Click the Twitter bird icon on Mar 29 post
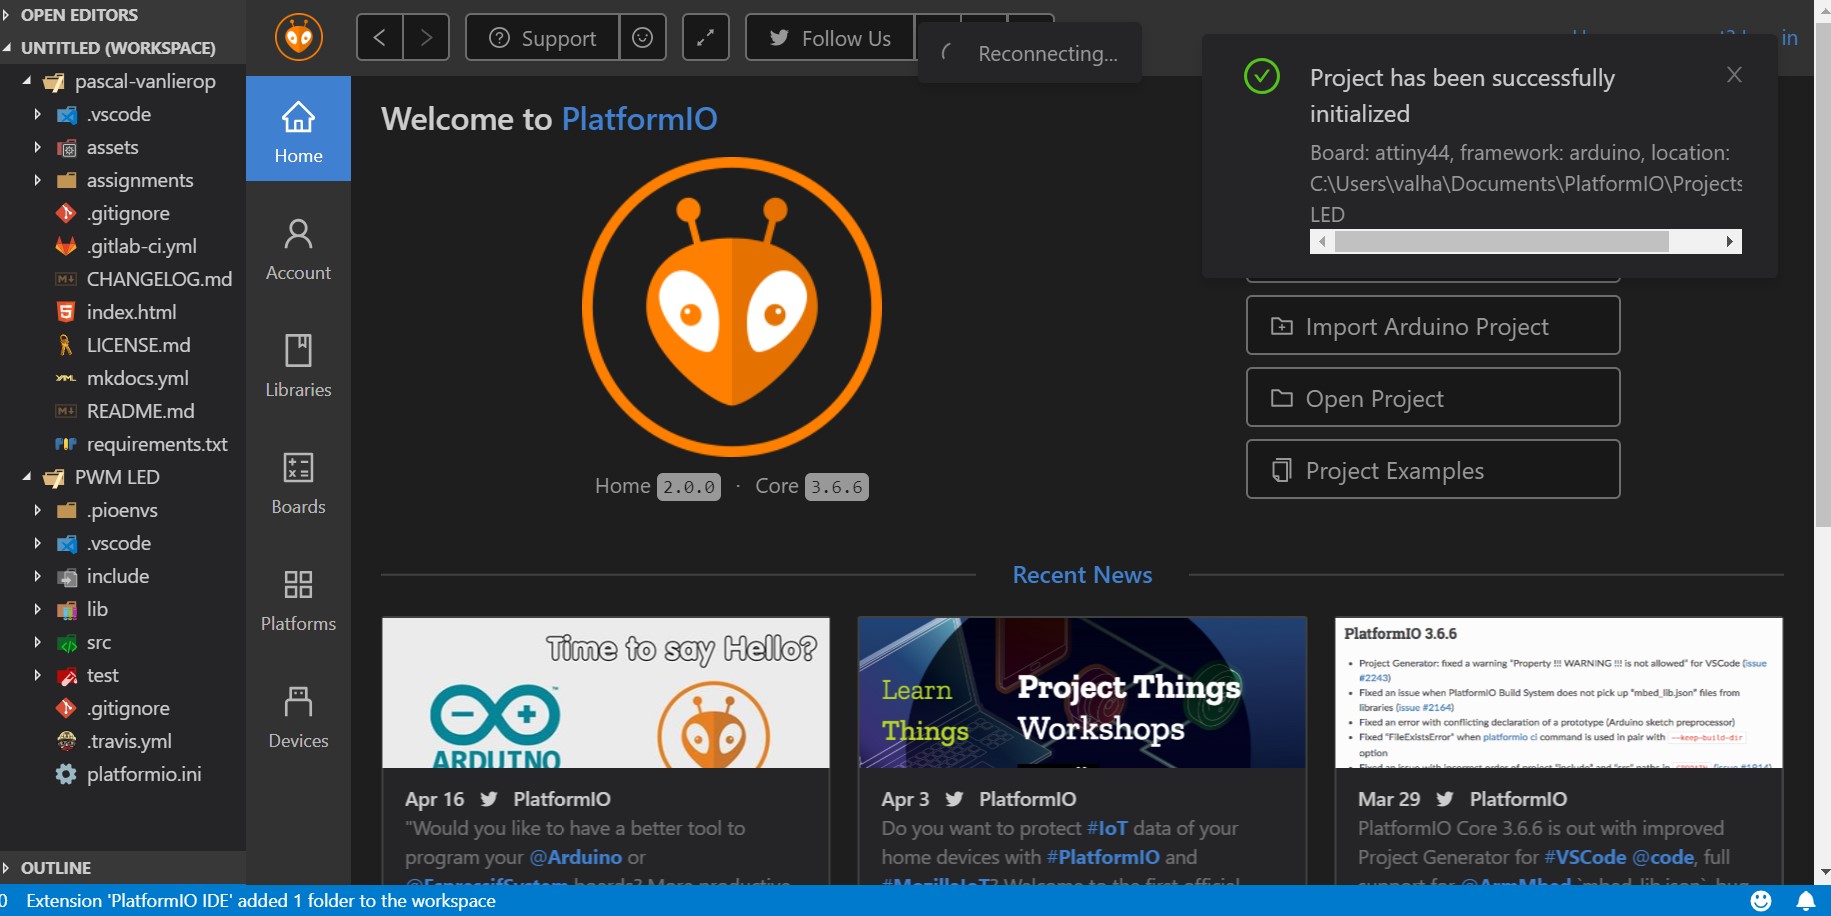The width and height of the screenshot is (1831, 916). coord(1445,799)
